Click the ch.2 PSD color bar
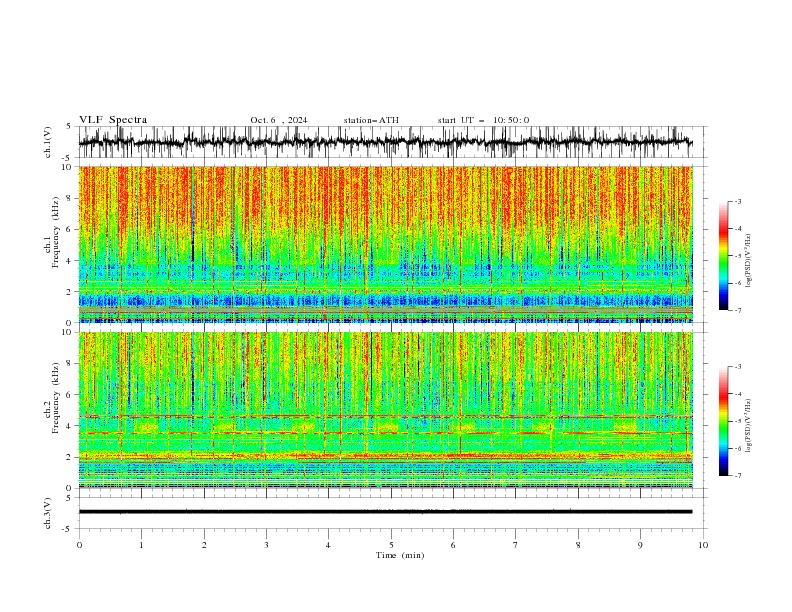792x612 pixels. [x=723, y=421]
